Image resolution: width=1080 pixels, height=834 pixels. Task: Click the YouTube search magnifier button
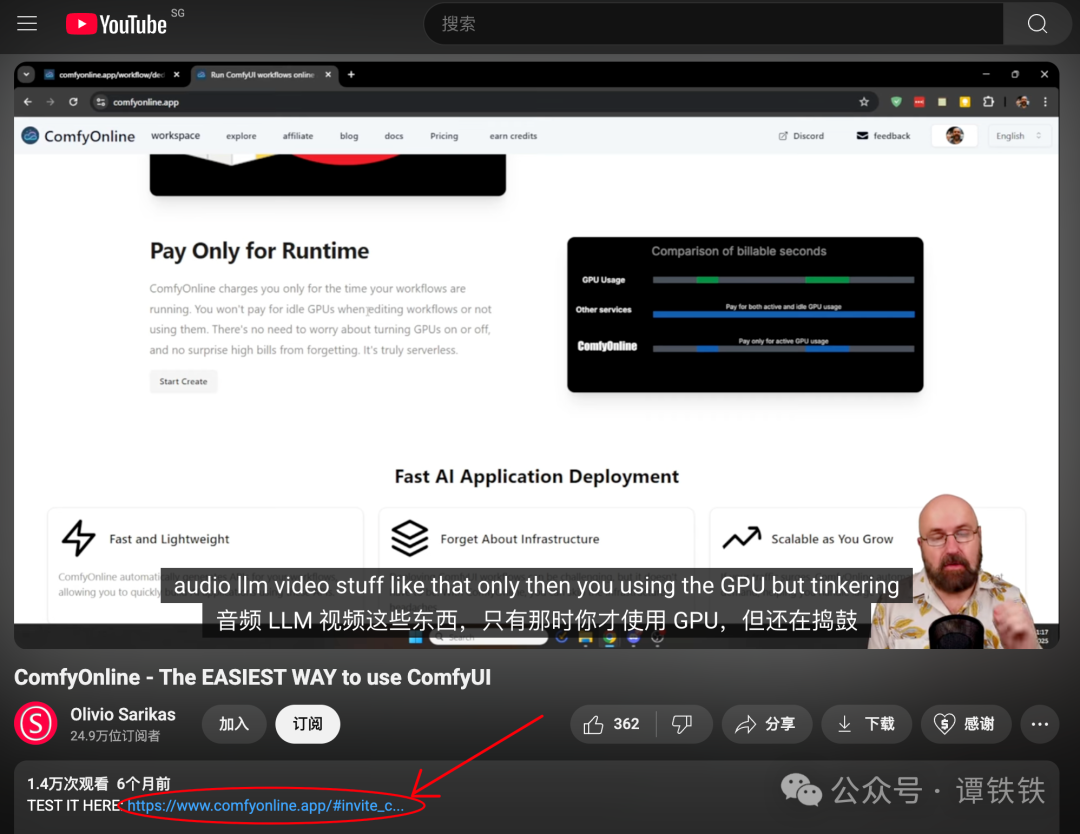tap(1037, 23)
